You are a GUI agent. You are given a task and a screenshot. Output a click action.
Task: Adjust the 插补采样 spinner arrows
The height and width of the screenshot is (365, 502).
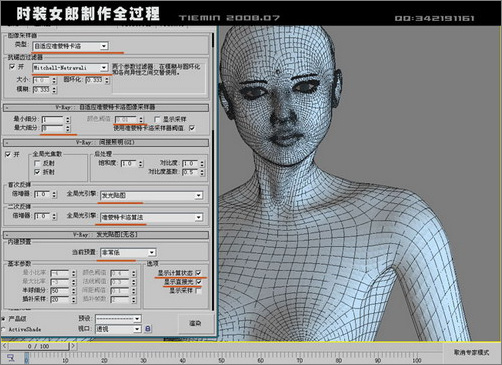[74, 300]
